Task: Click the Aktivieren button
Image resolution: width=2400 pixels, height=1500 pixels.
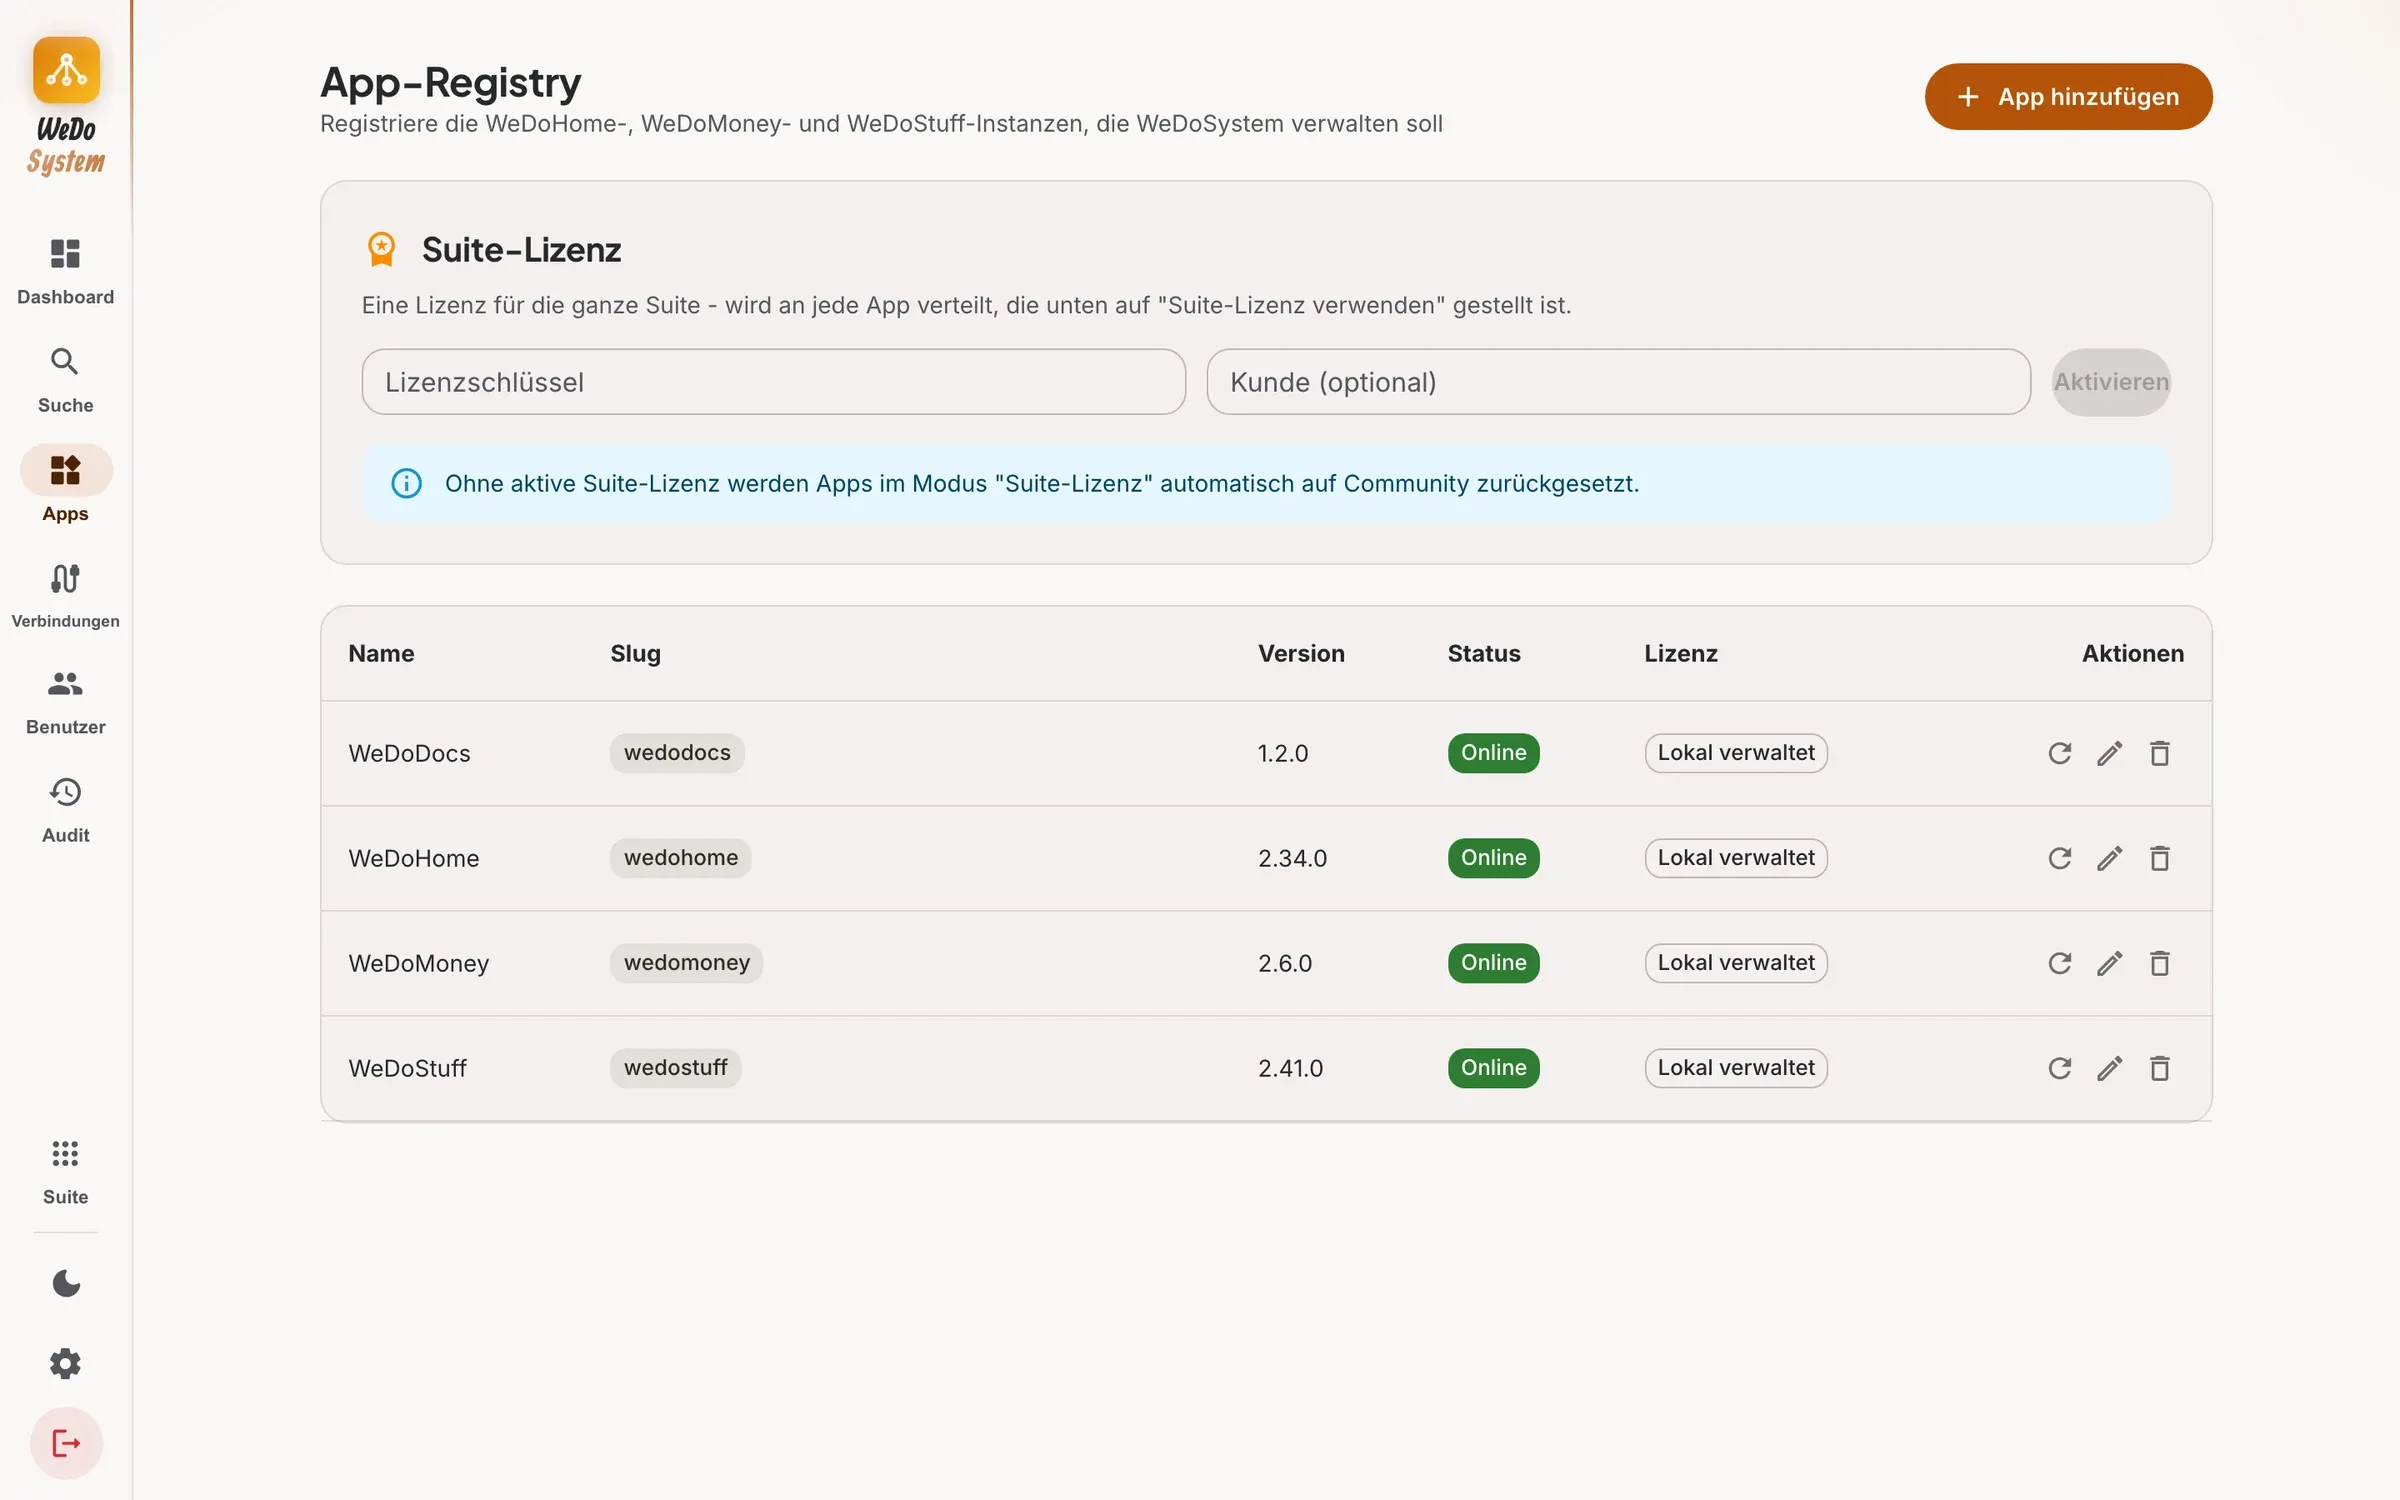Action: point(2111,382)
